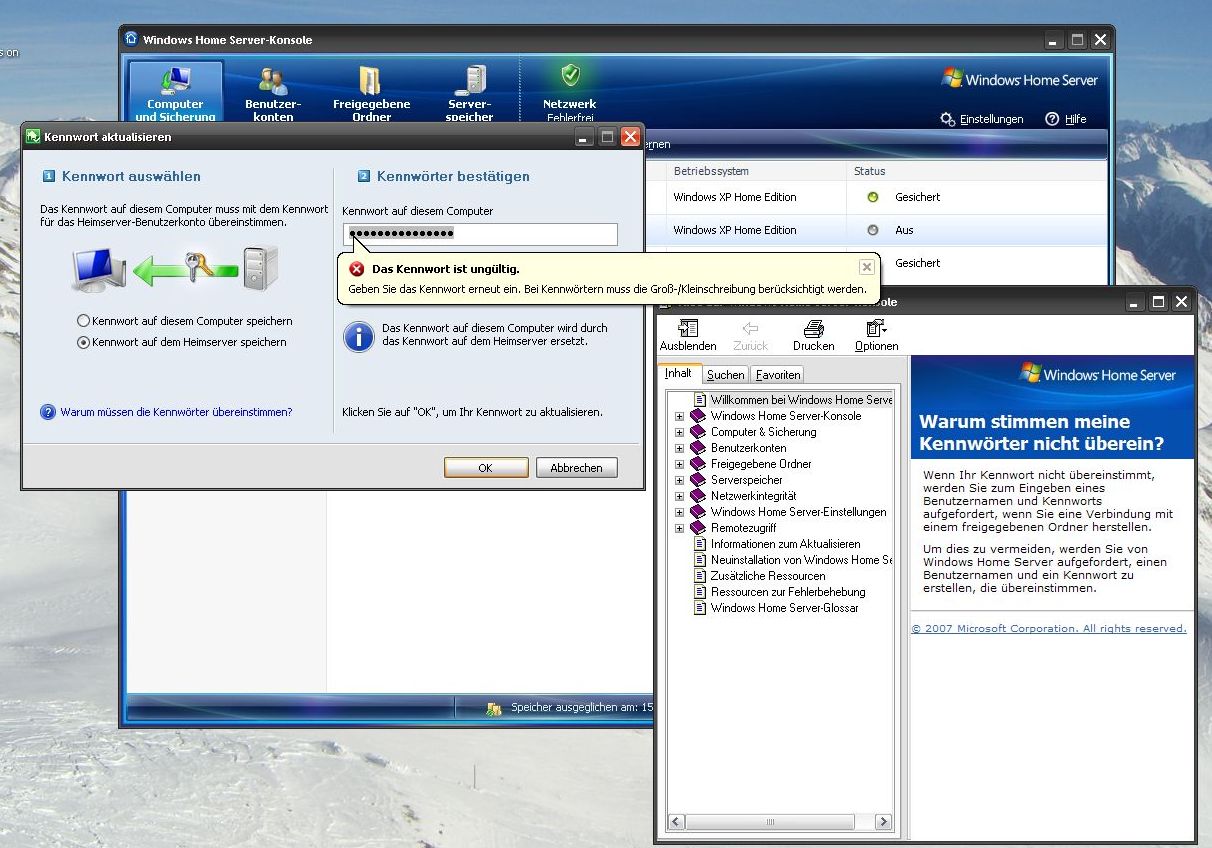Click Speicher ausgeglichen status bar text
This screenshot has width=1212, height=848.
tap(582, 708)
